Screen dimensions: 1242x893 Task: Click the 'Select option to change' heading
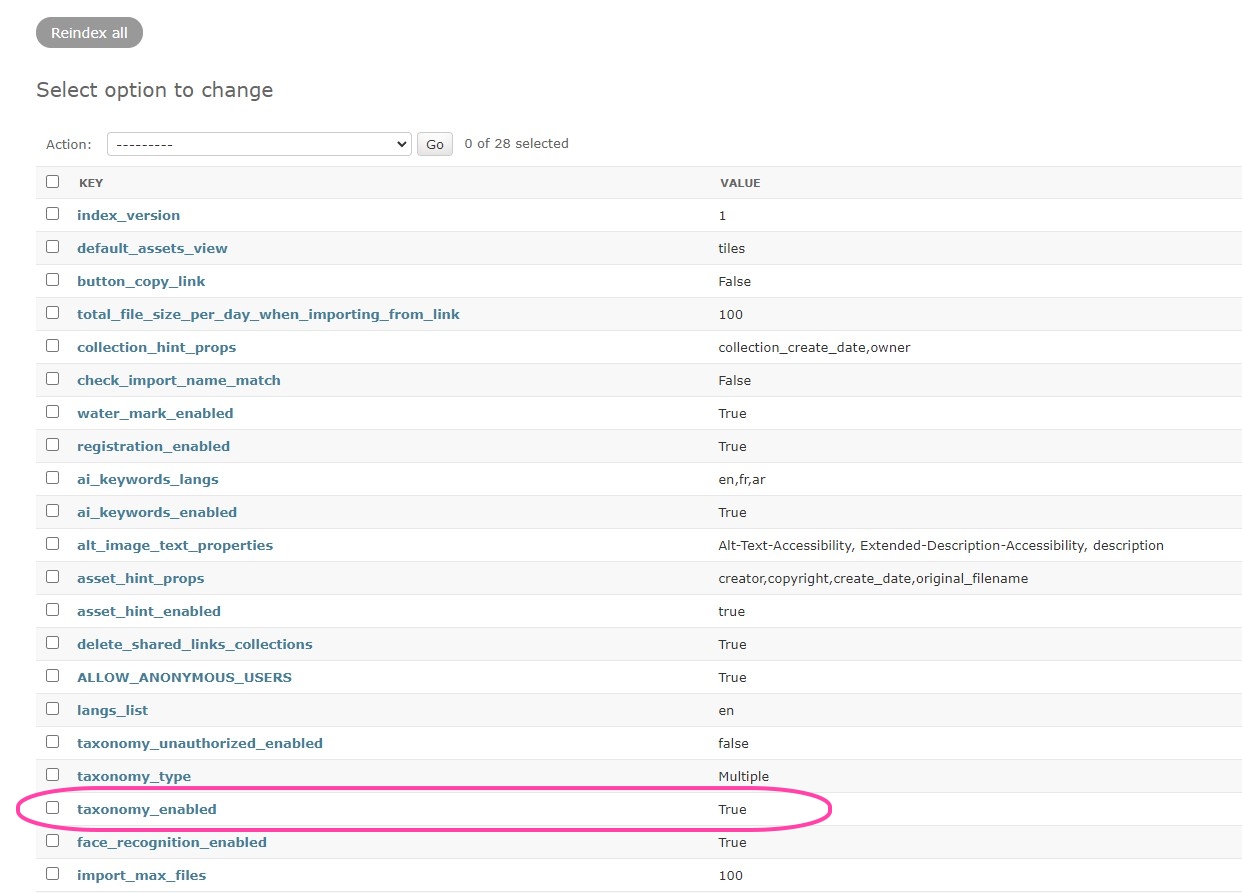tap(155, 90)
